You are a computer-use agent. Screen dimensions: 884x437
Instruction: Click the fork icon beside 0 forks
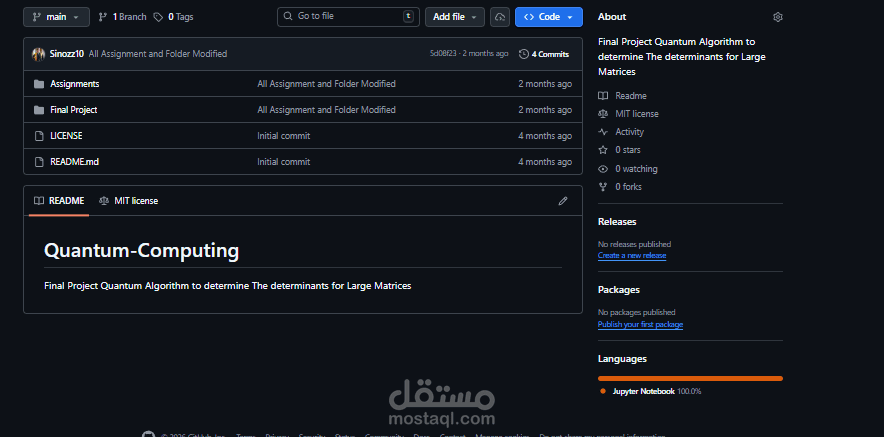pos(603,187)
